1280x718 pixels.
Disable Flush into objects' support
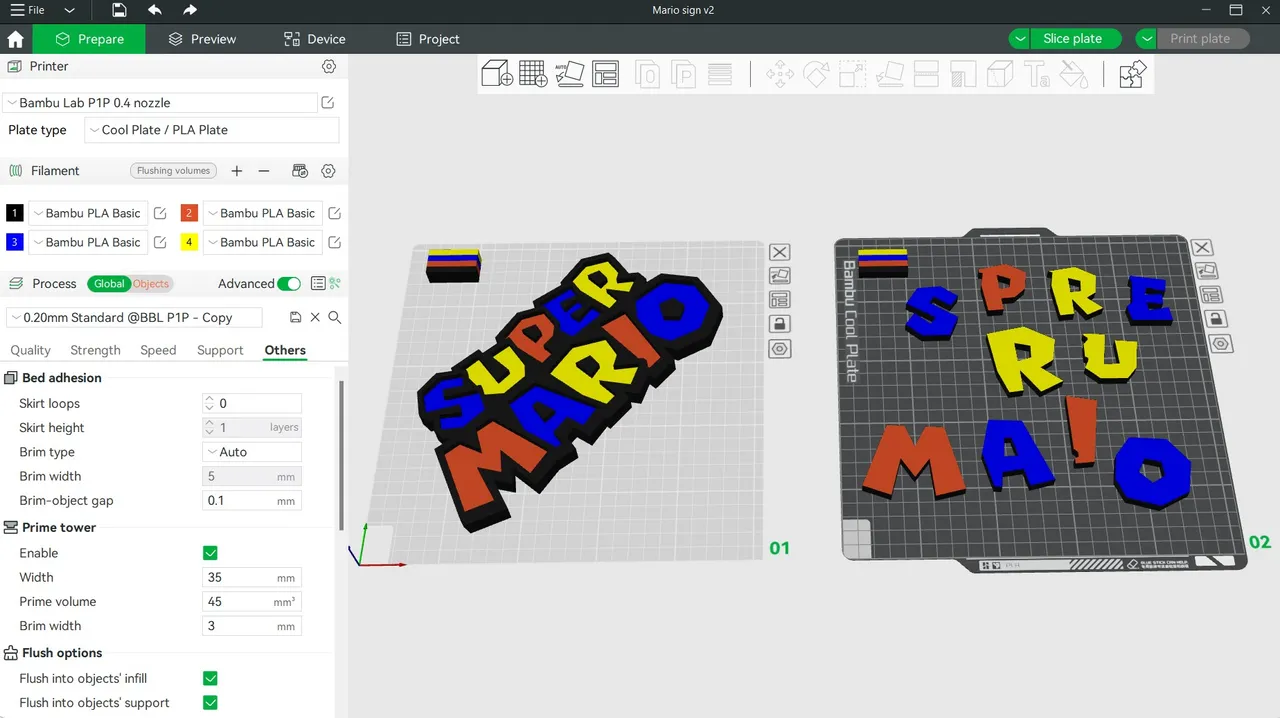pyautogui.click(x=210, y=702)
